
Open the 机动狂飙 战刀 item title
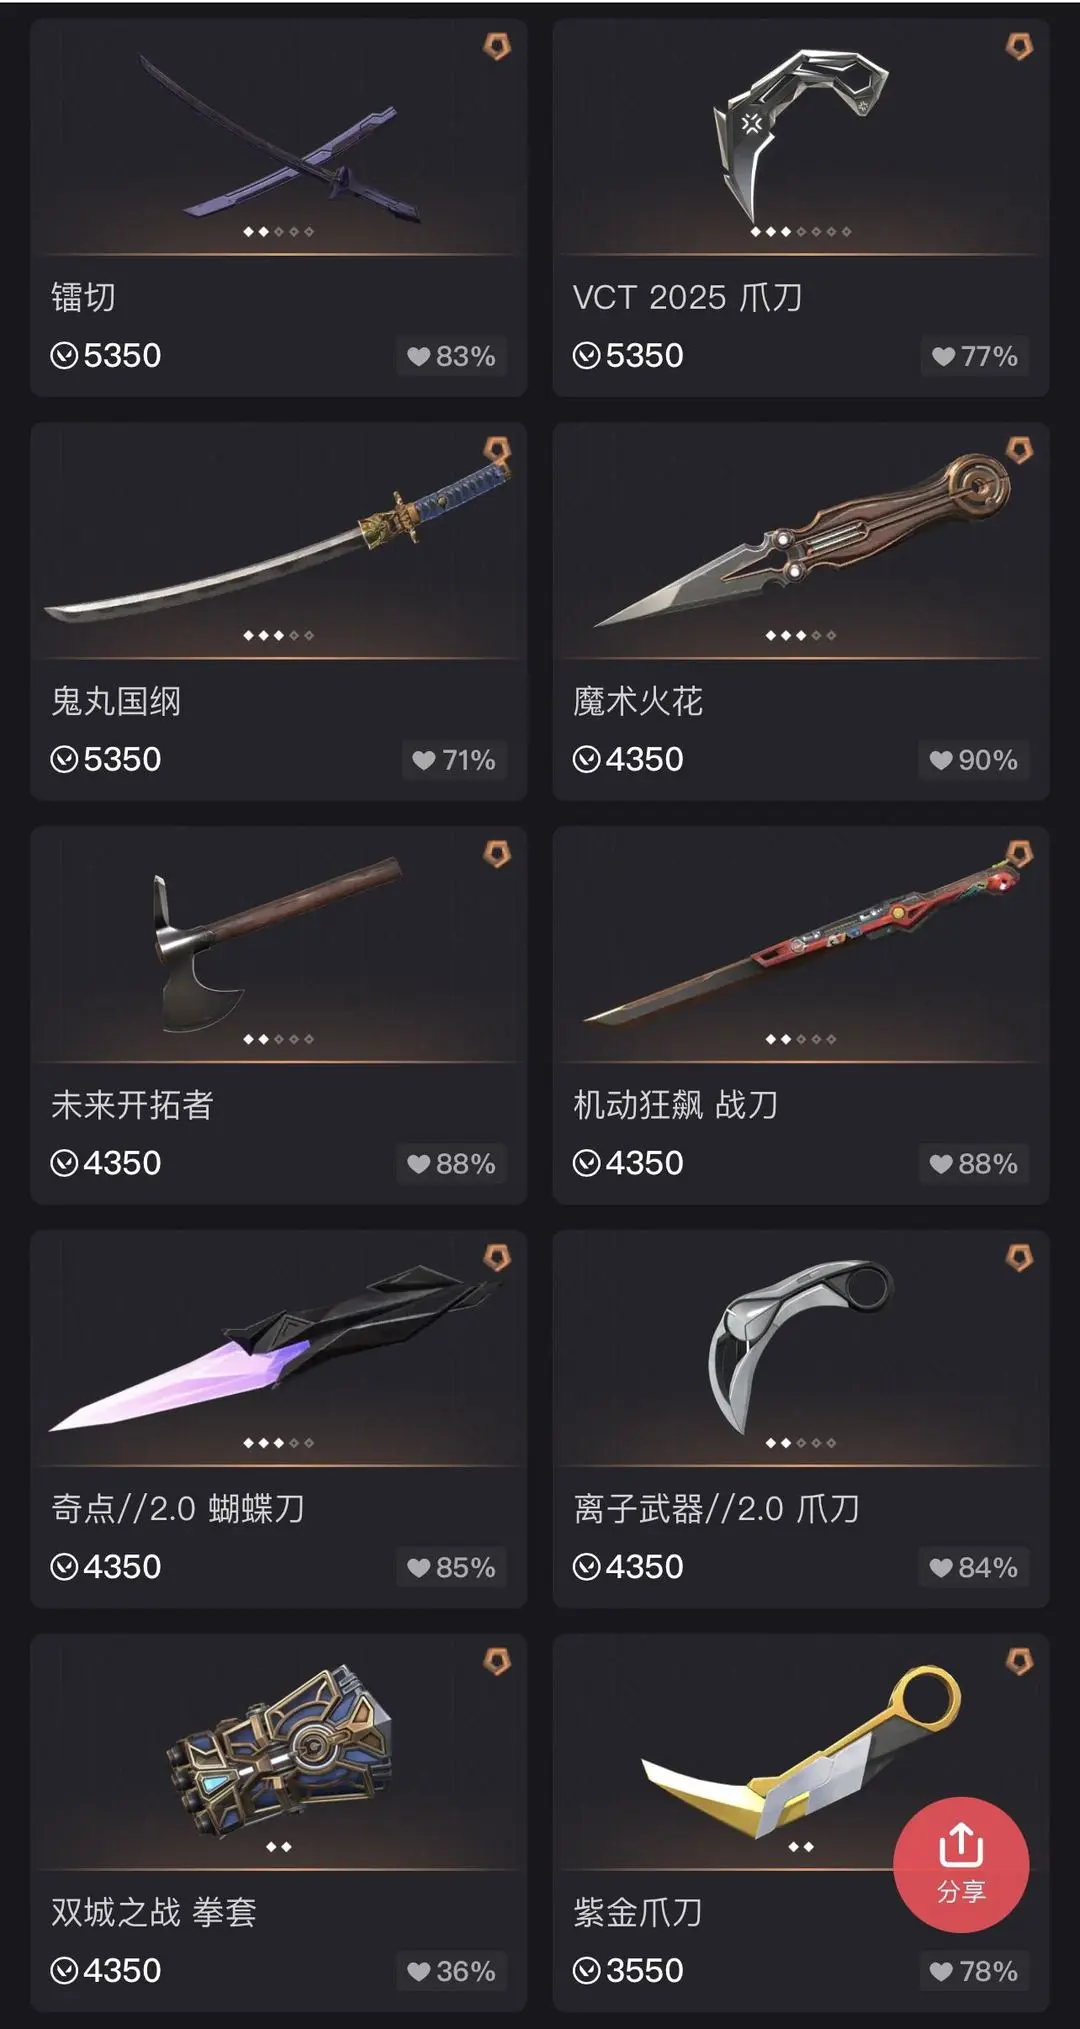point(675,1104)
